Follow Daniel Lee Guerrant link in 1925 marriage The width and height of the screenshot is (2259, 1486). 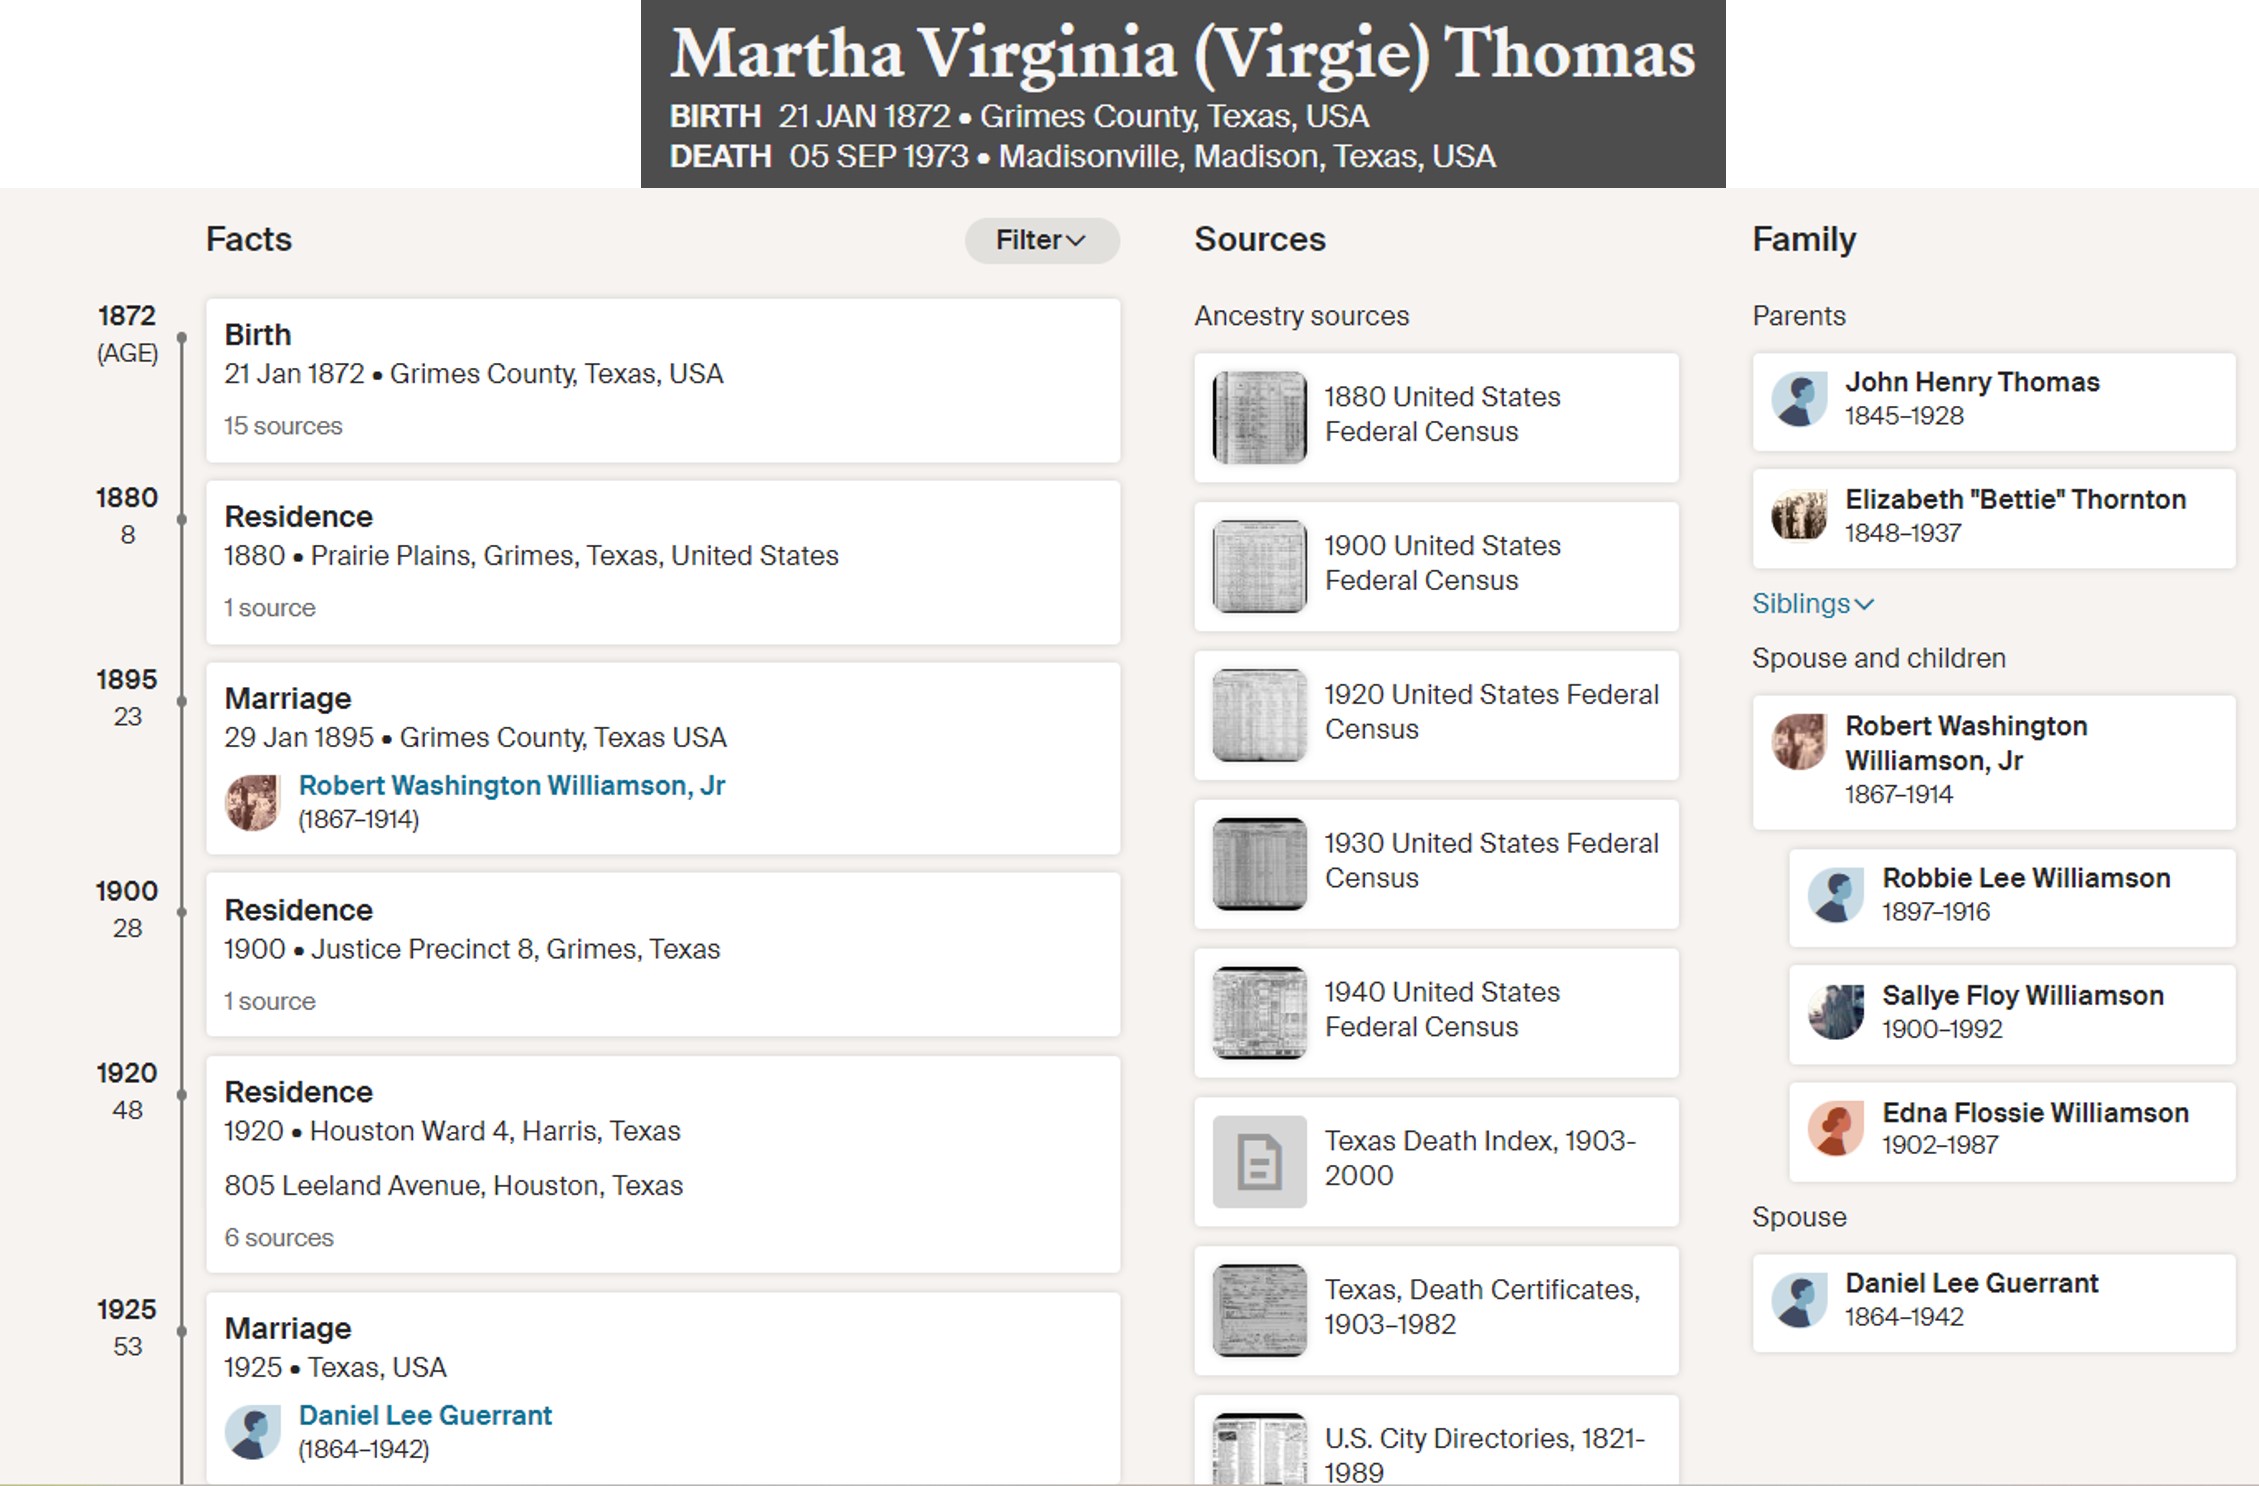coord(425,1416)
